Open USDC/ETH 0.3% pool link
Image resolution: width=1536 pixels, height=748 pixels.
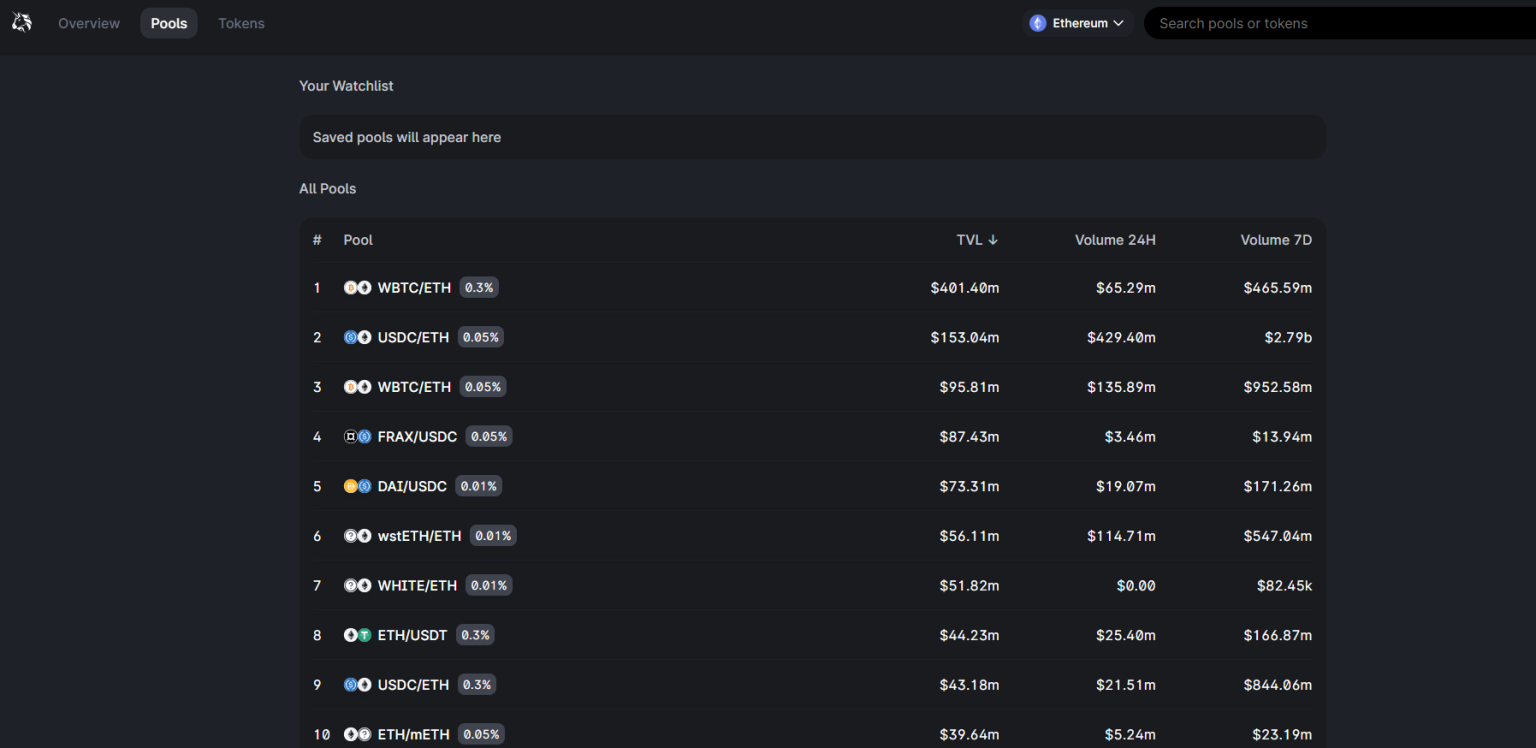(413, 685)
